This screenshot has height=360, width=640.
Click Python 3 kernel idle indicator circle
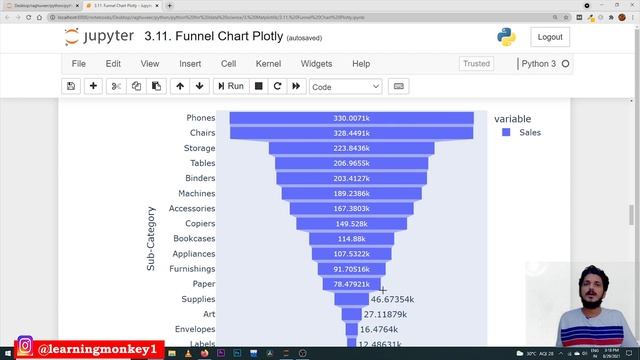tap(565, 64)
